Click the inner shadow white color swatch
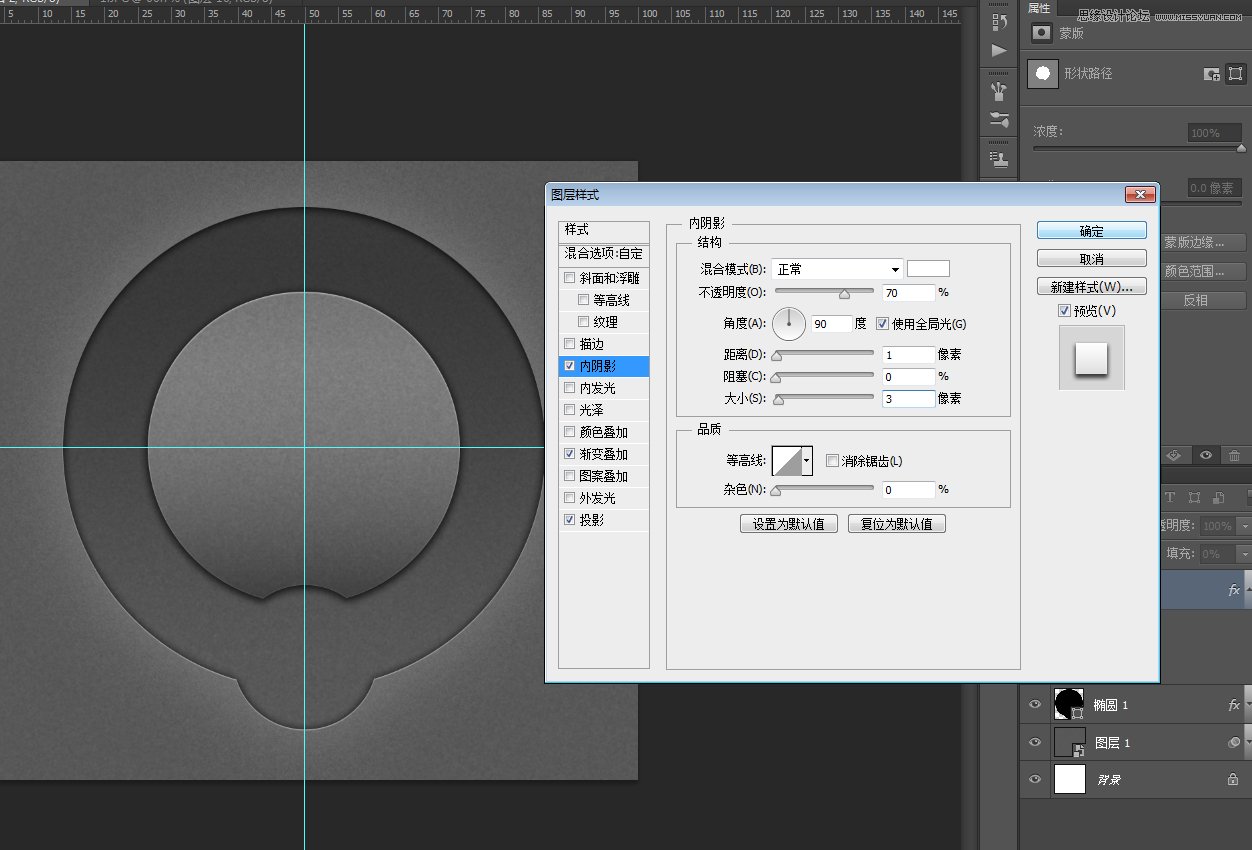 click(928, 269)
